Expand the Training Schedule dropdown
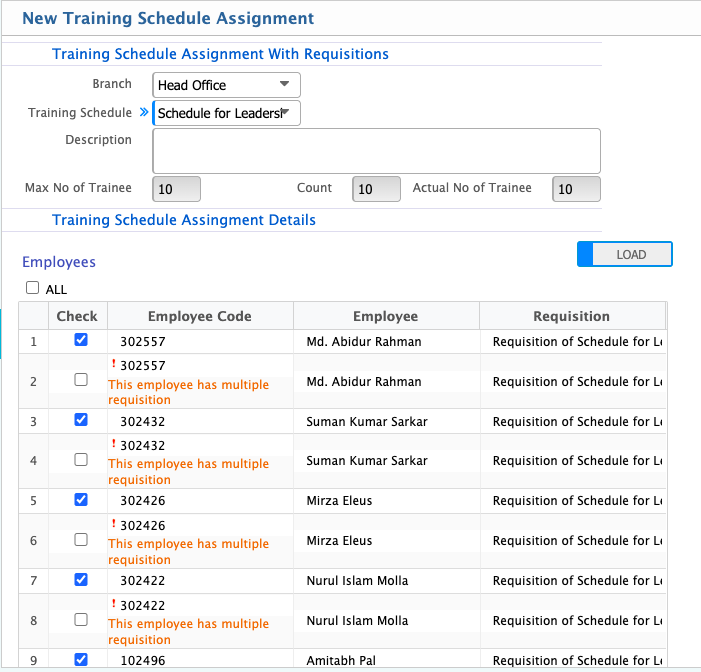Screen dimensions: 701x672 (226, 113)
